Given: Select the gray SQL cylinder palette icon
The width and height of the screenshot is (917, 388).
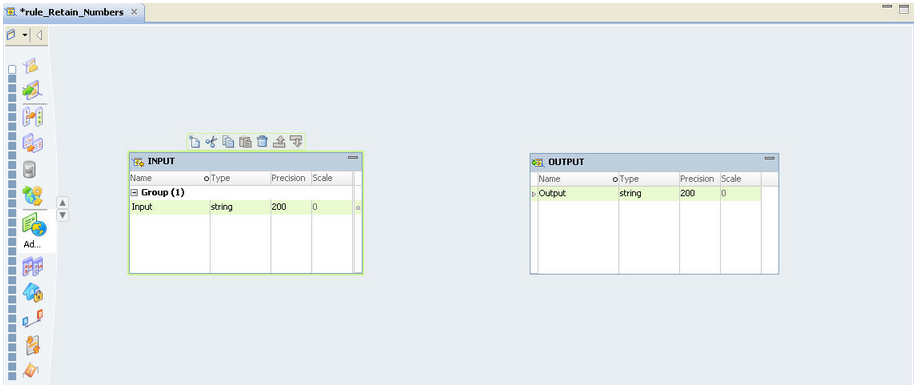Looking at the screenshot, I should 29,170.
